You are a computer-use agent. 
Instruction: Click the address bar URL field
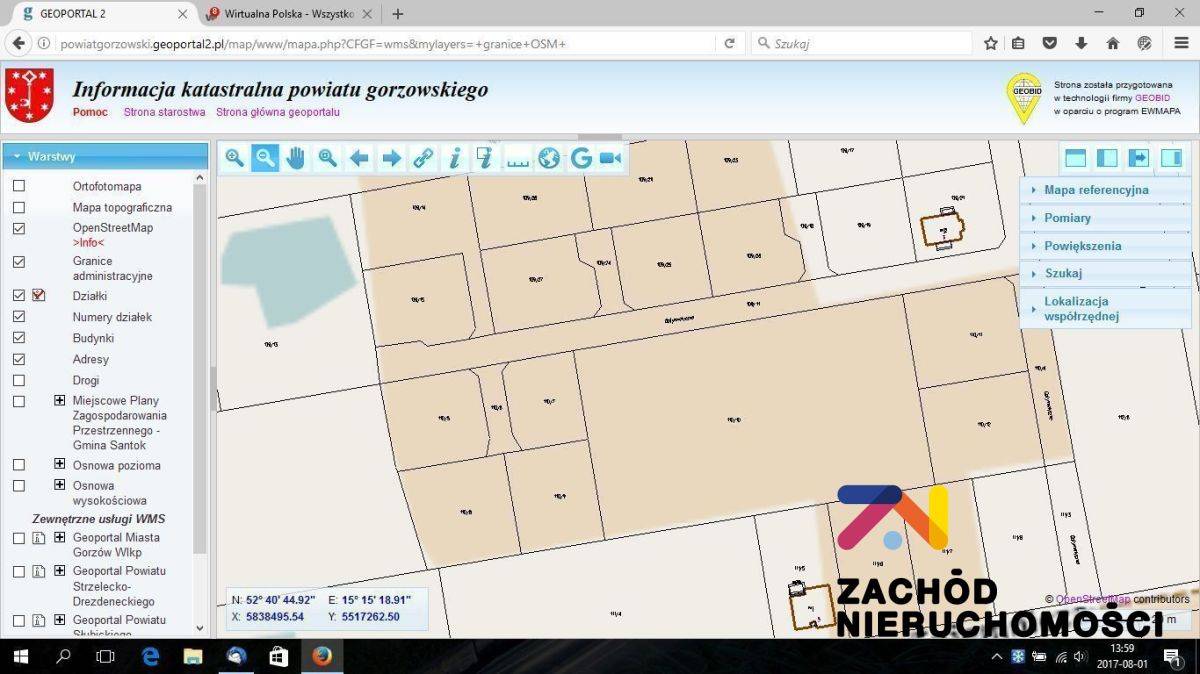[385, 44]
